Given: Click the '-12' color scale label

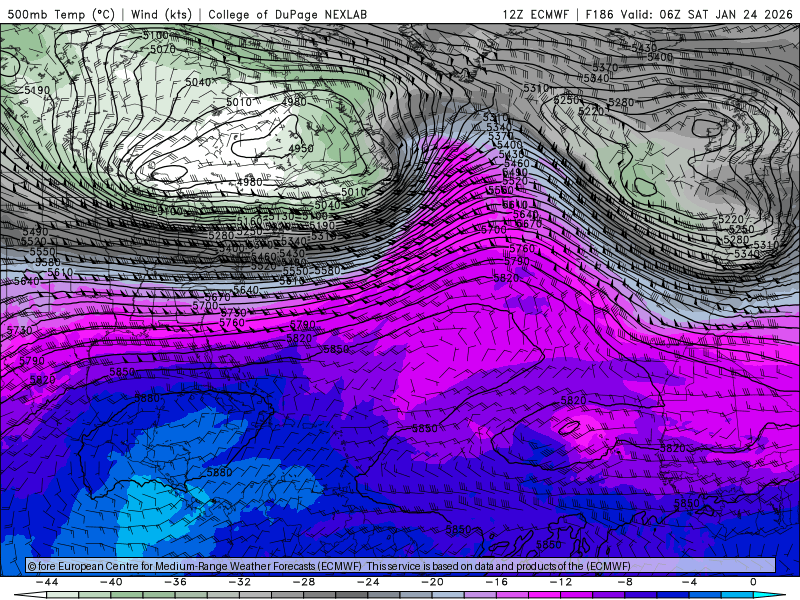Looking at the screenshot, I should tap(561, 582).
